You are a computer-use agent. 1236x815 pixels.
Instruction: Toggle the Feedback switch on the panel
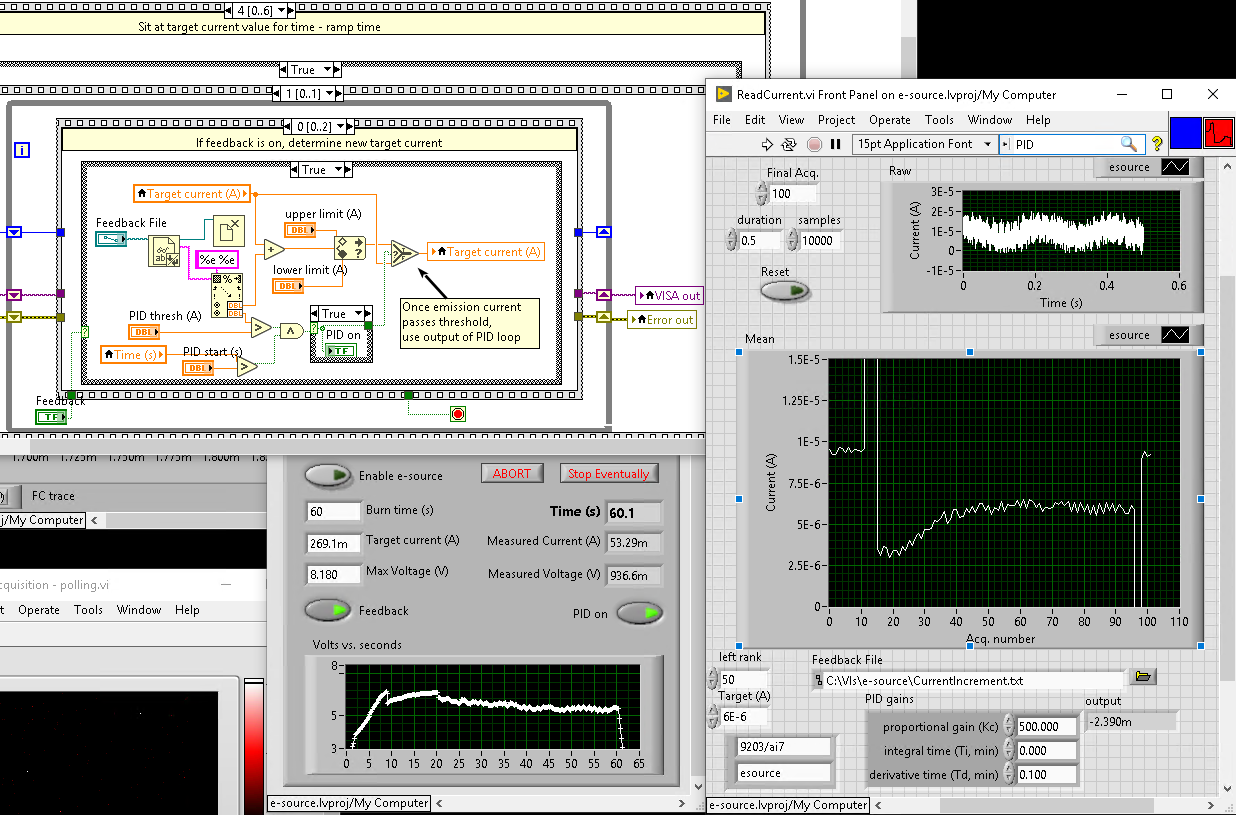328,610
